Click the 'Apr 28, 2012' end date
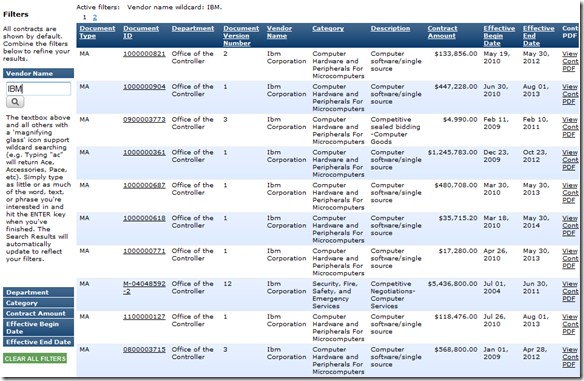This screenshot has width=584, height=381. click(x=534, y=353)
